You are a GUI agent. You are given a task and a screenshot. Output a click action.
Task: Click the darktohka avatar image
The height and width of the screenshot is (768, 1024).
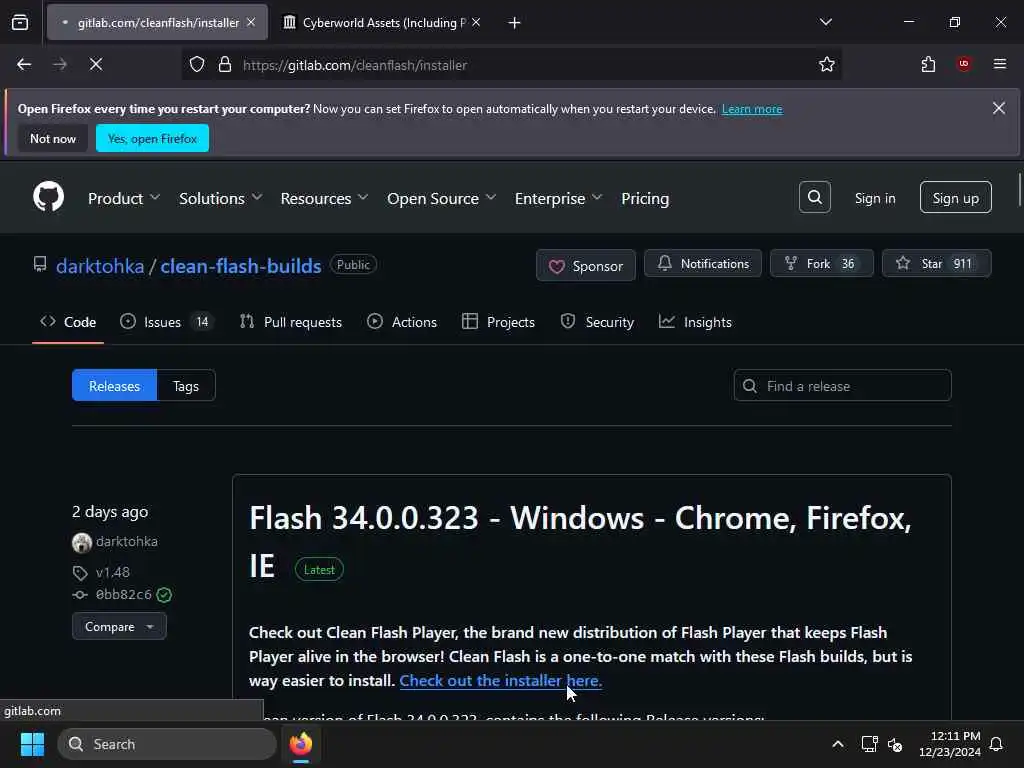tap(82, 542)
